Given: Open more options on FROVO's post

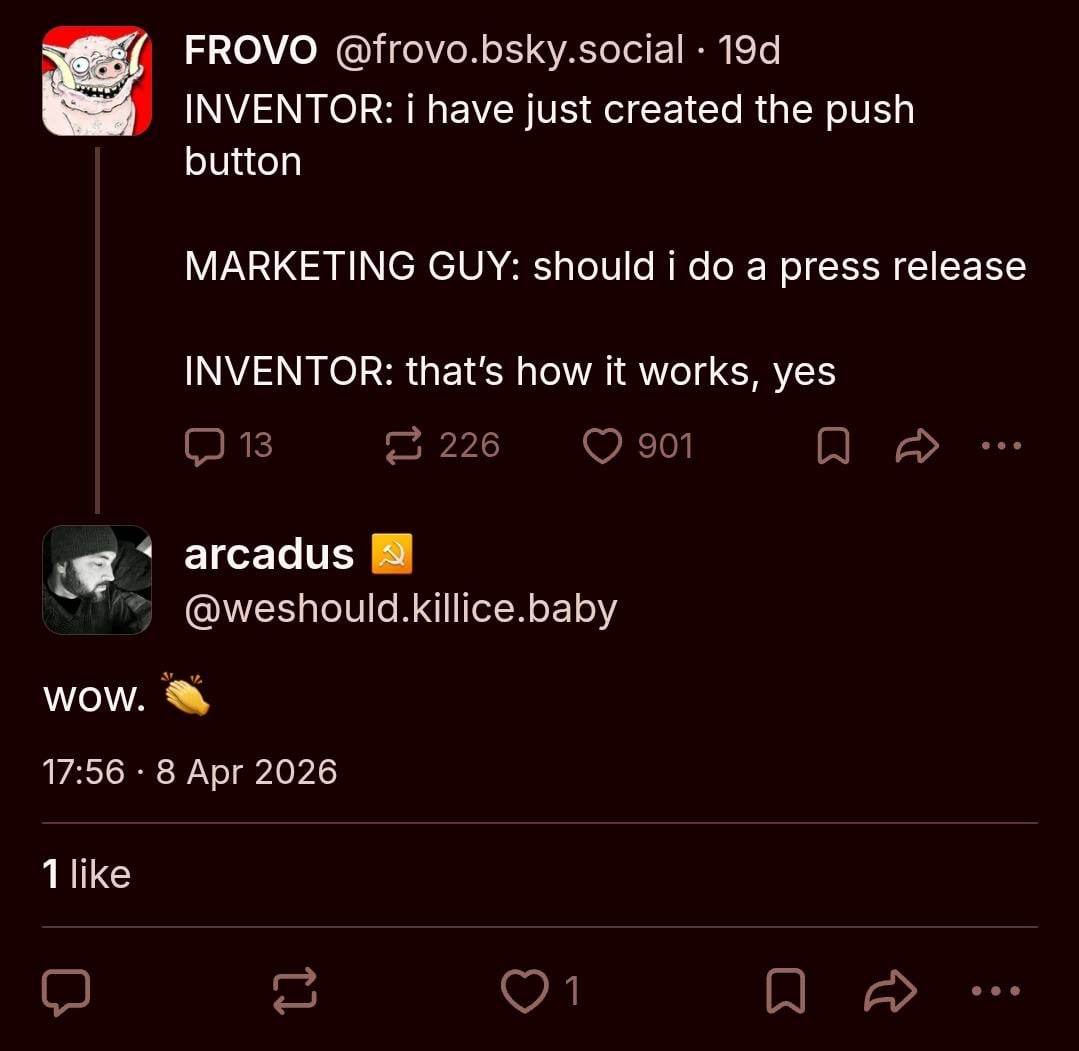Looking at the screenshot, I should (x=1001, y=446).
